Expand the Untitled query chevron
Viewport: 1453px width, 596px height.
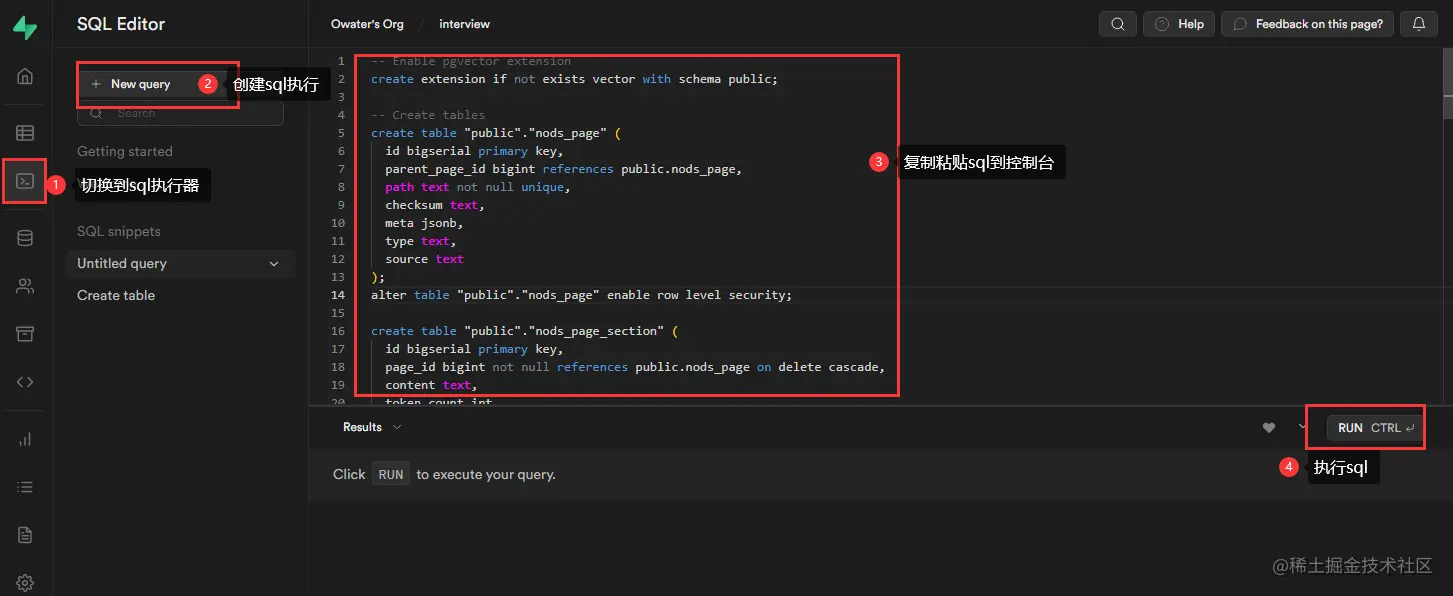point(274,264)
